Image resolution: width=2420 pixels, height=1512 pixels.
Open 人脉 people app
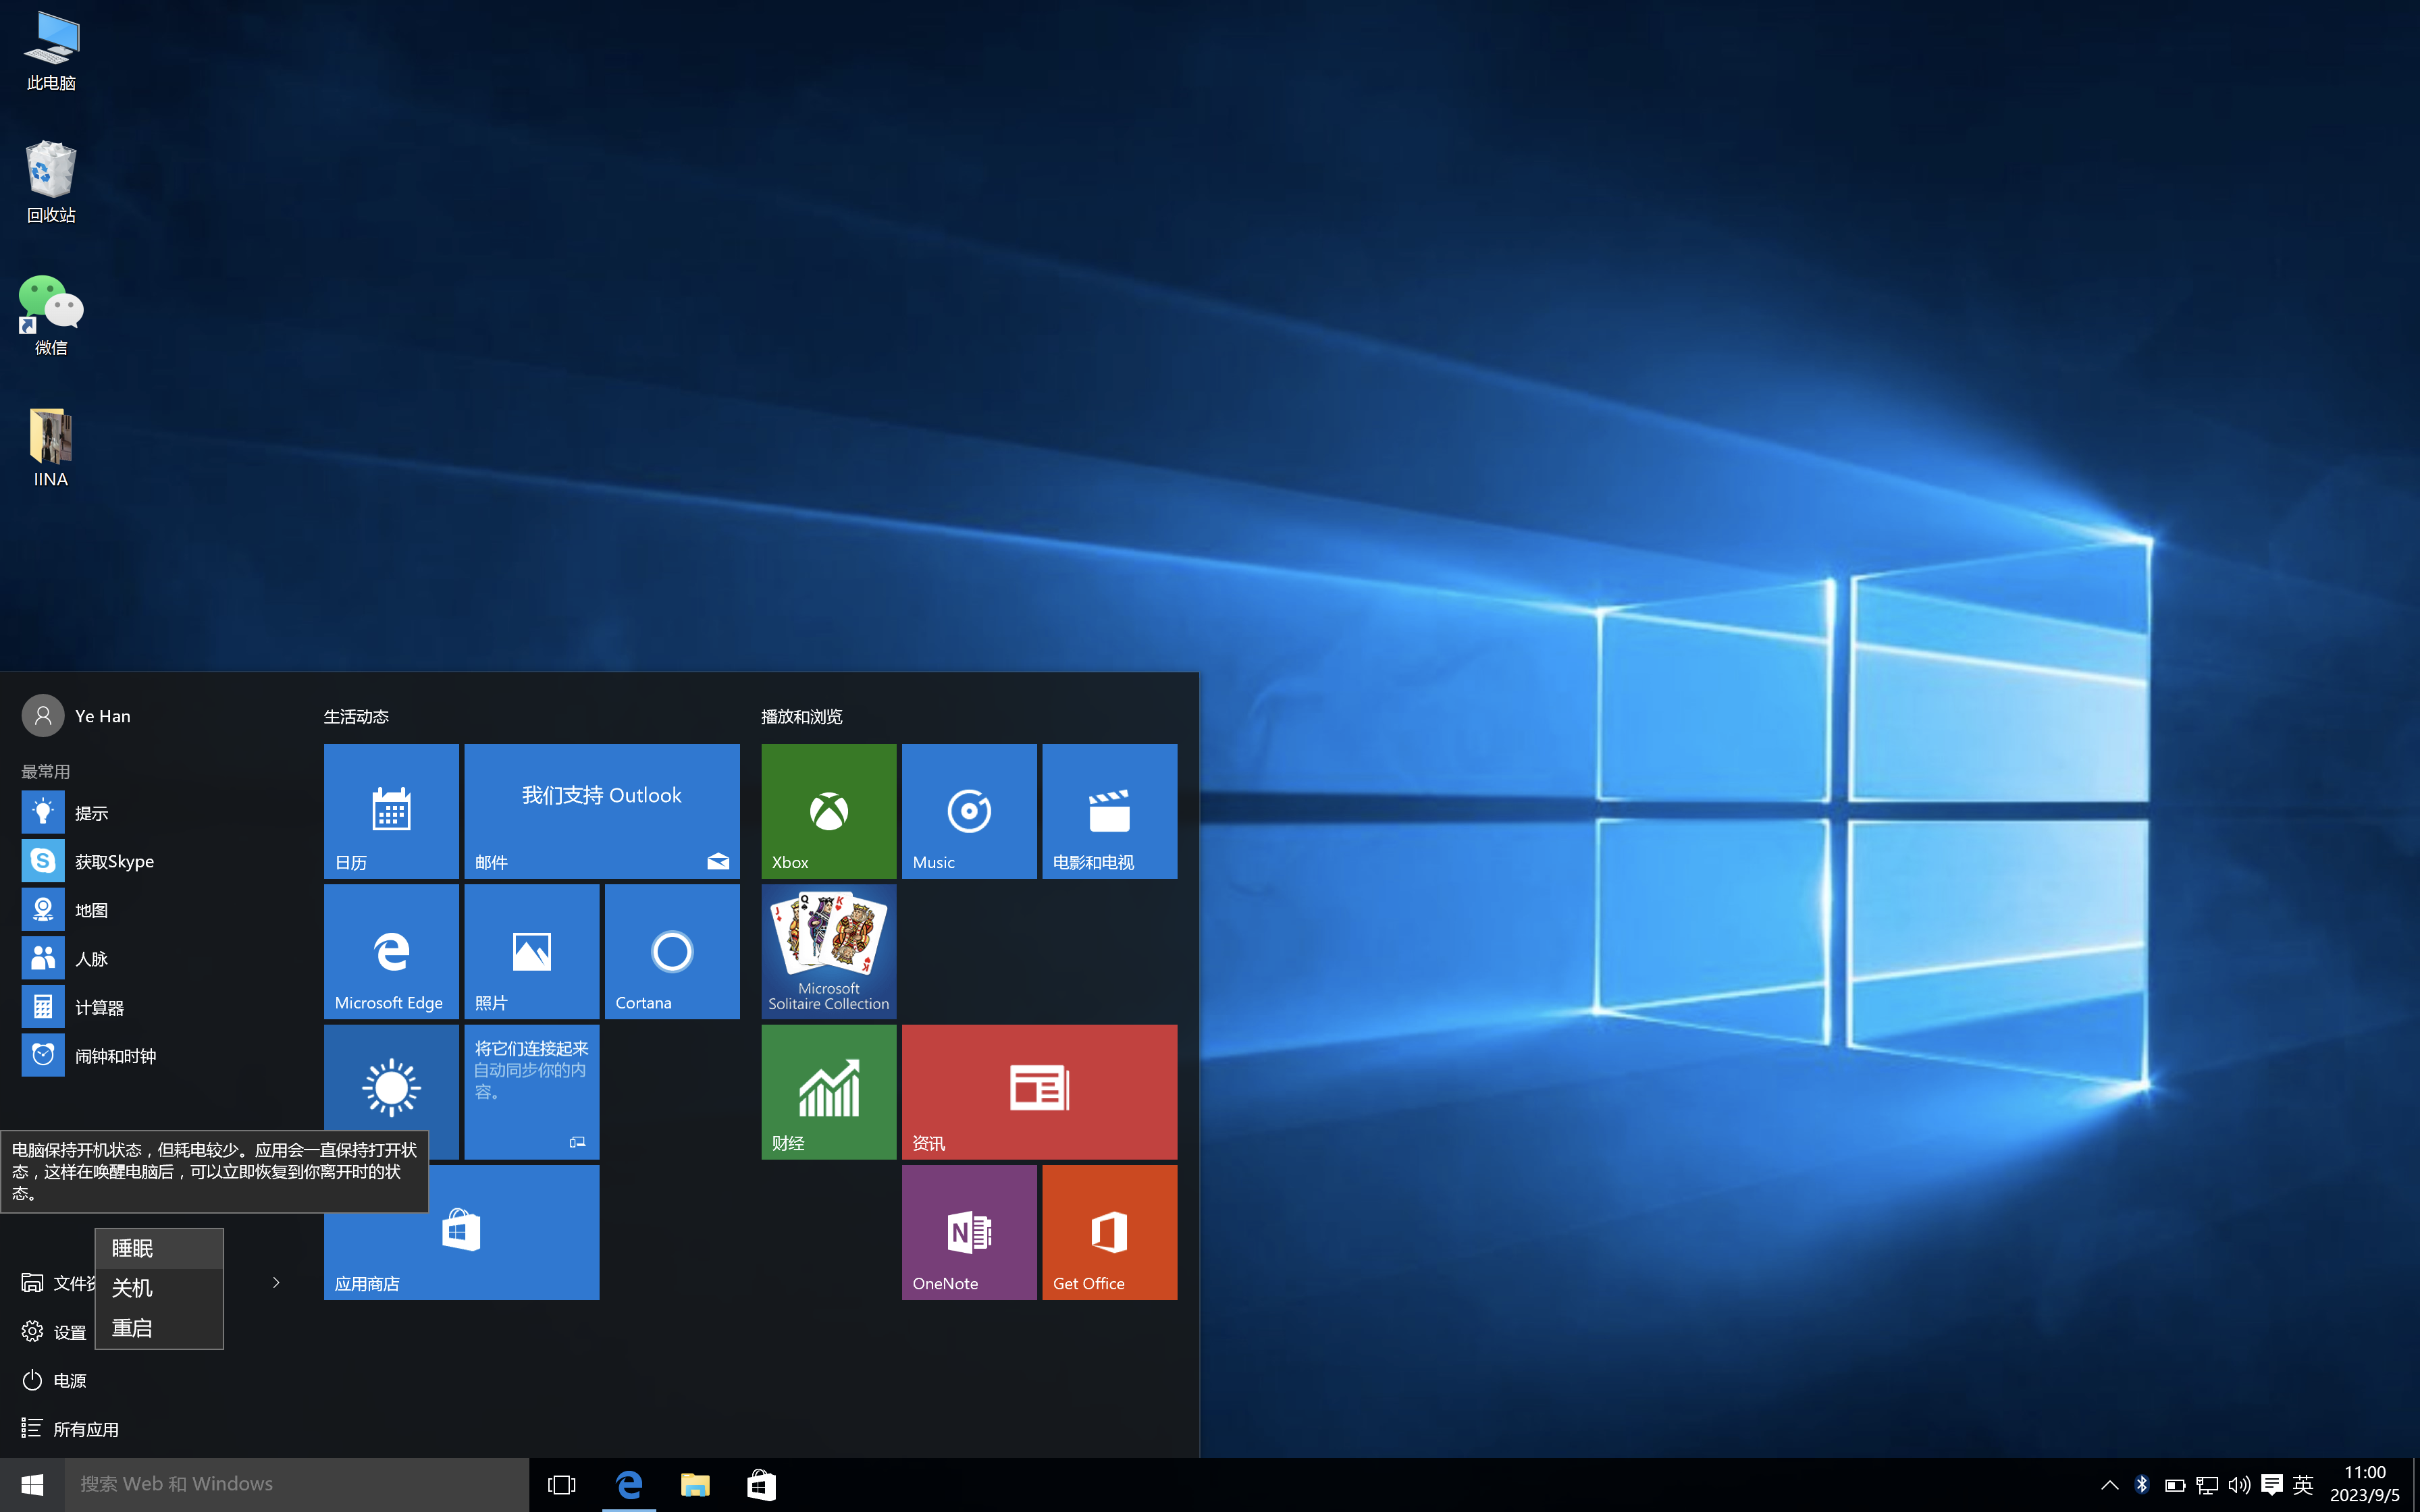[150, 958]
